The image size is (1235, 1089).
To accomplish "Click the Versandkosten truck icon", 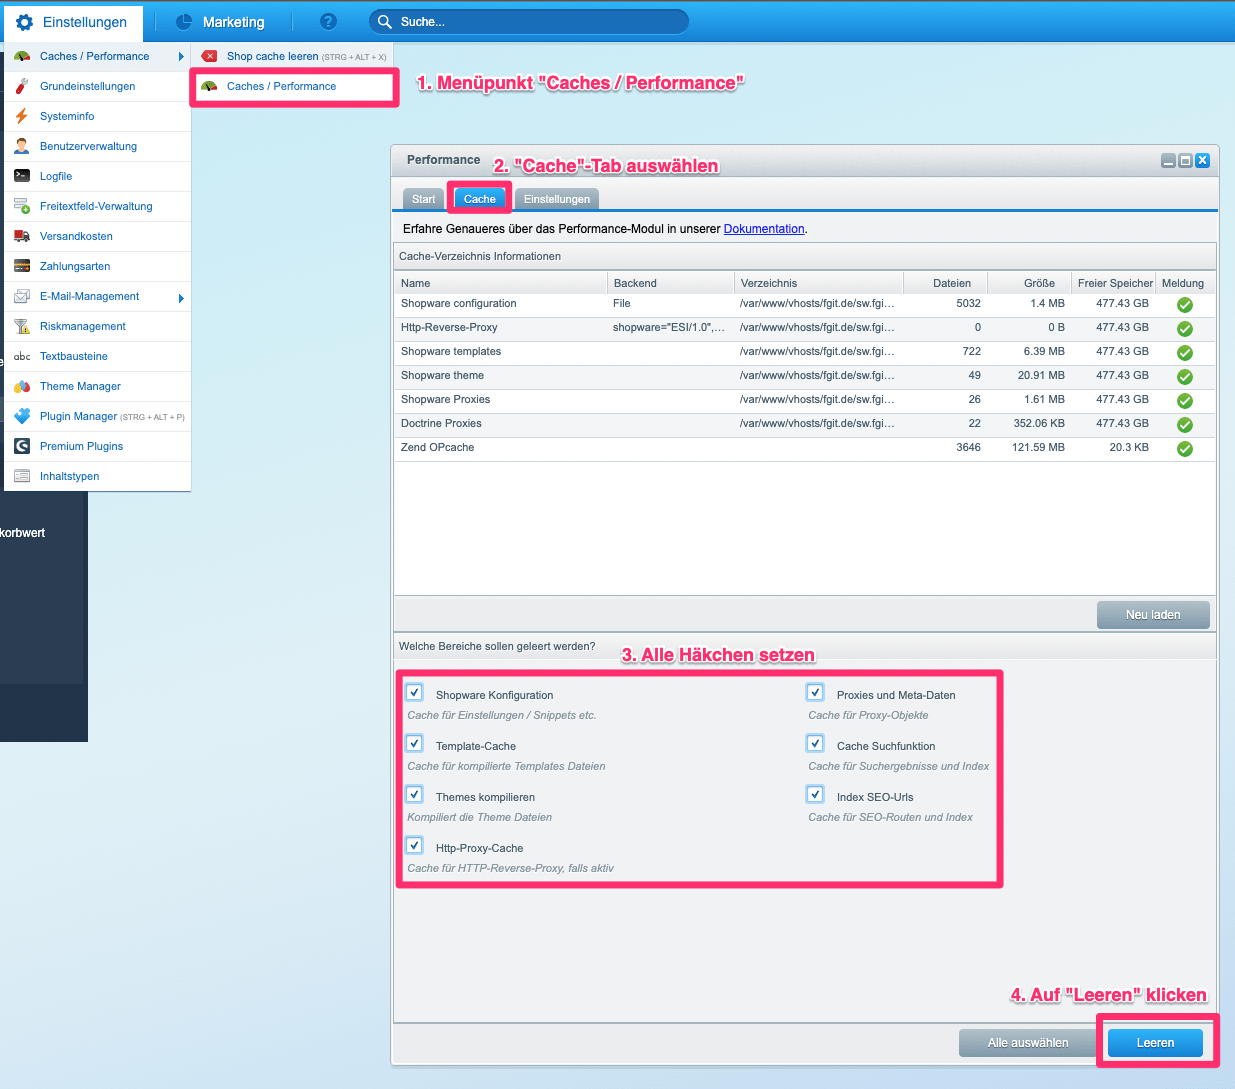I will point(22,237).
